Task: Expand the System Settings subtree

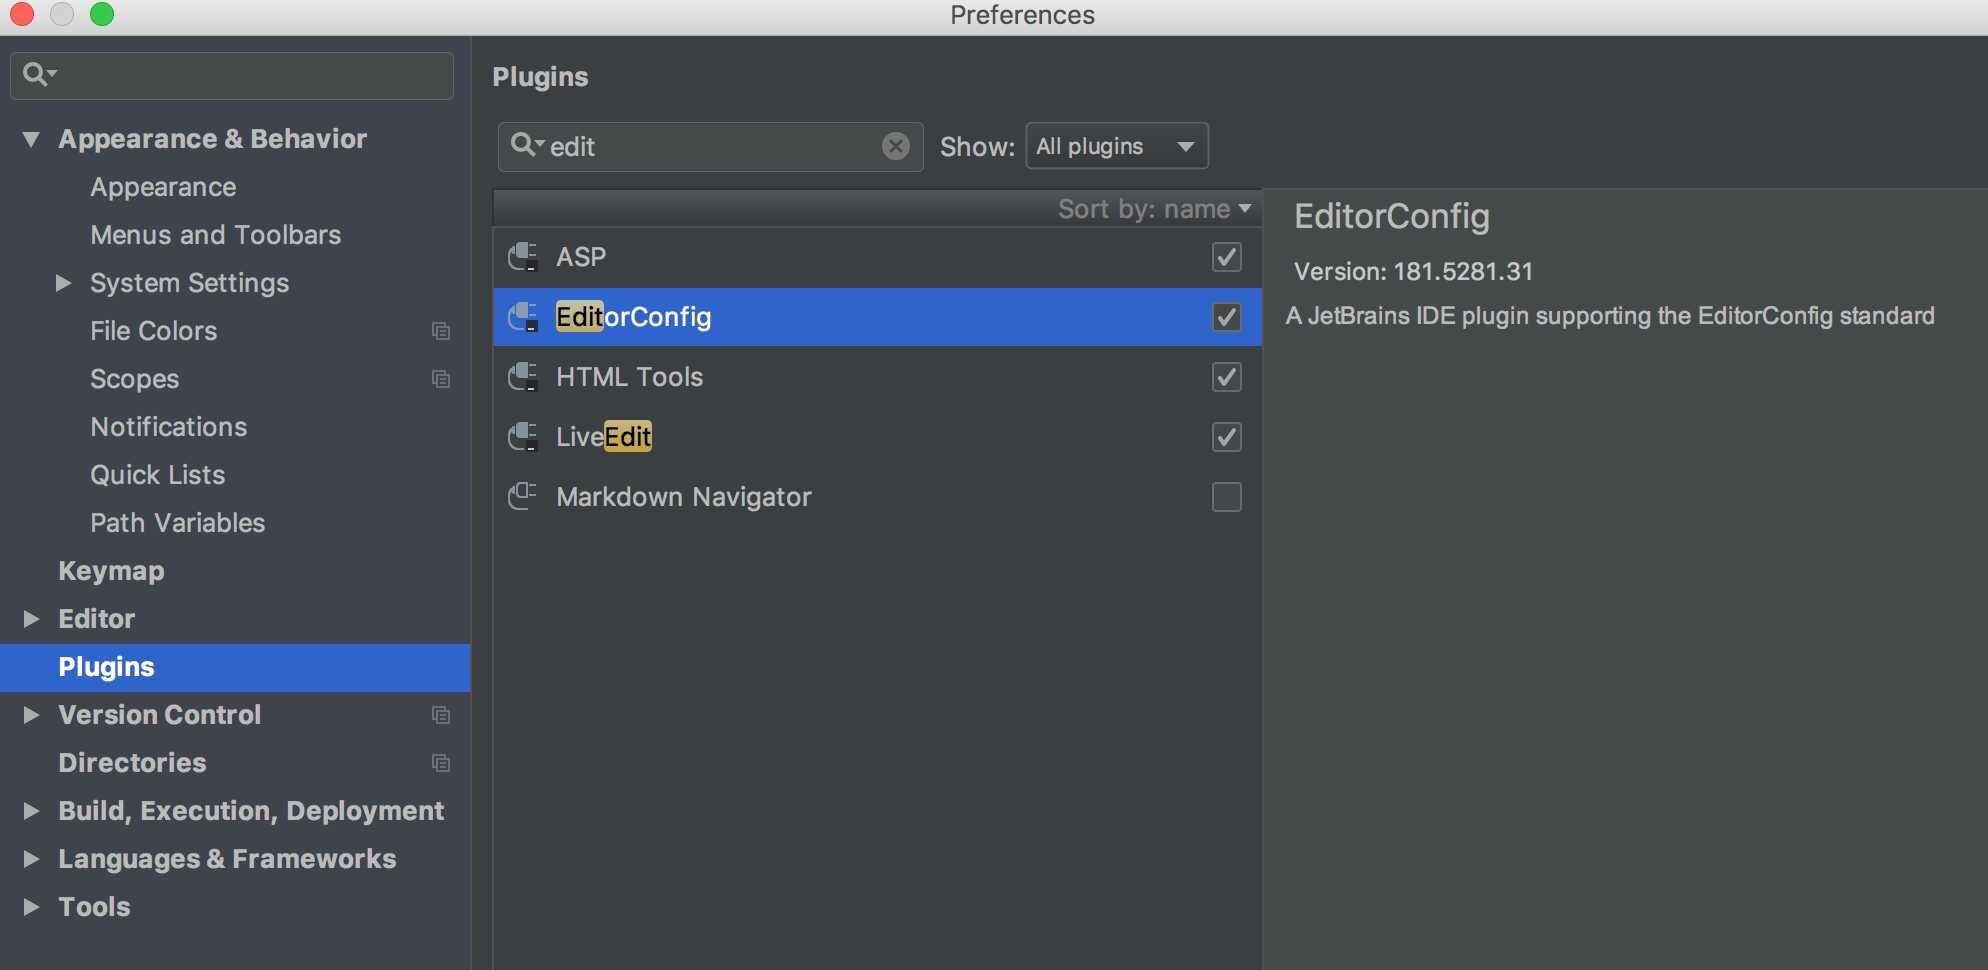Action: coord(64,283)
